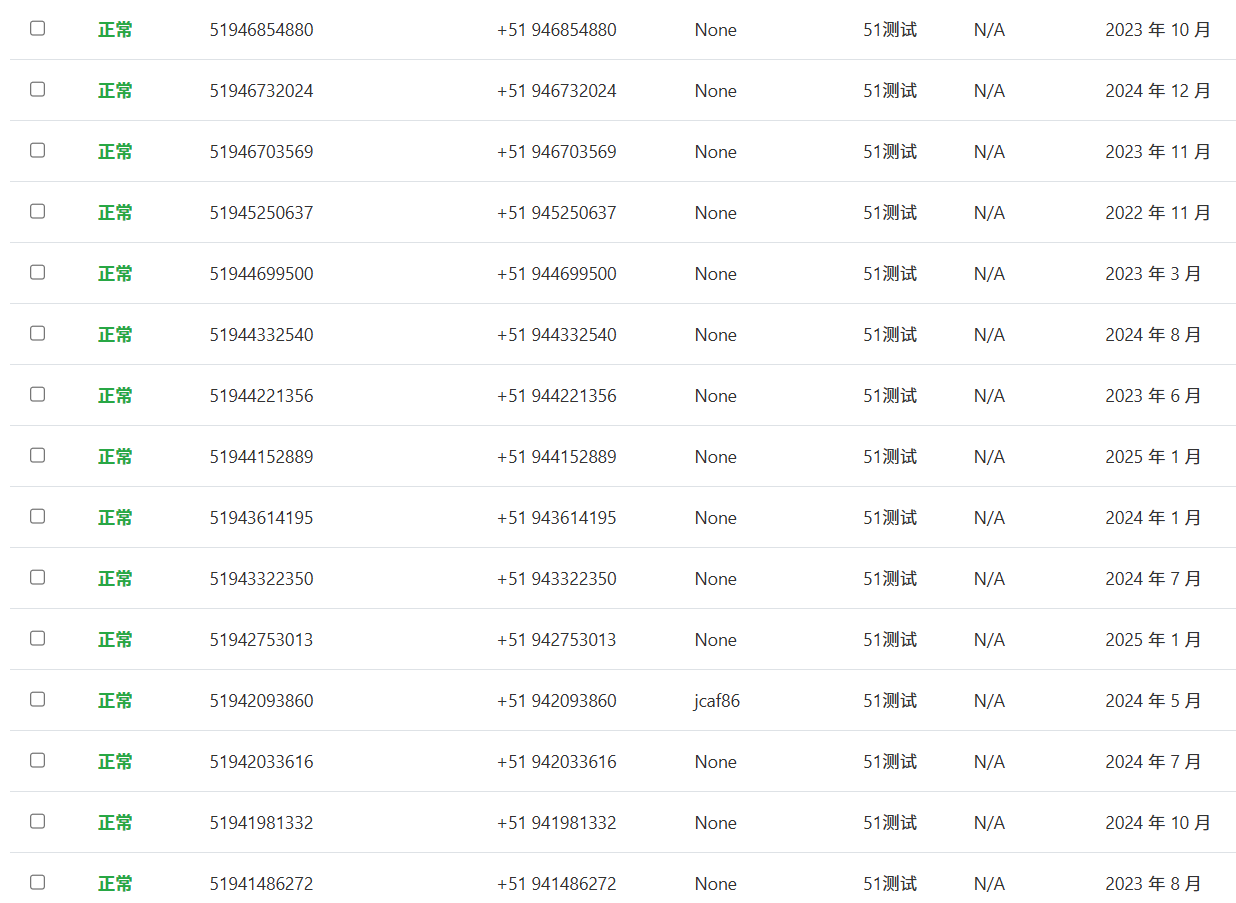Screen dimensions: 1236x903
Task: Click the phone number +51 942753013
Action: coord(556,640)
